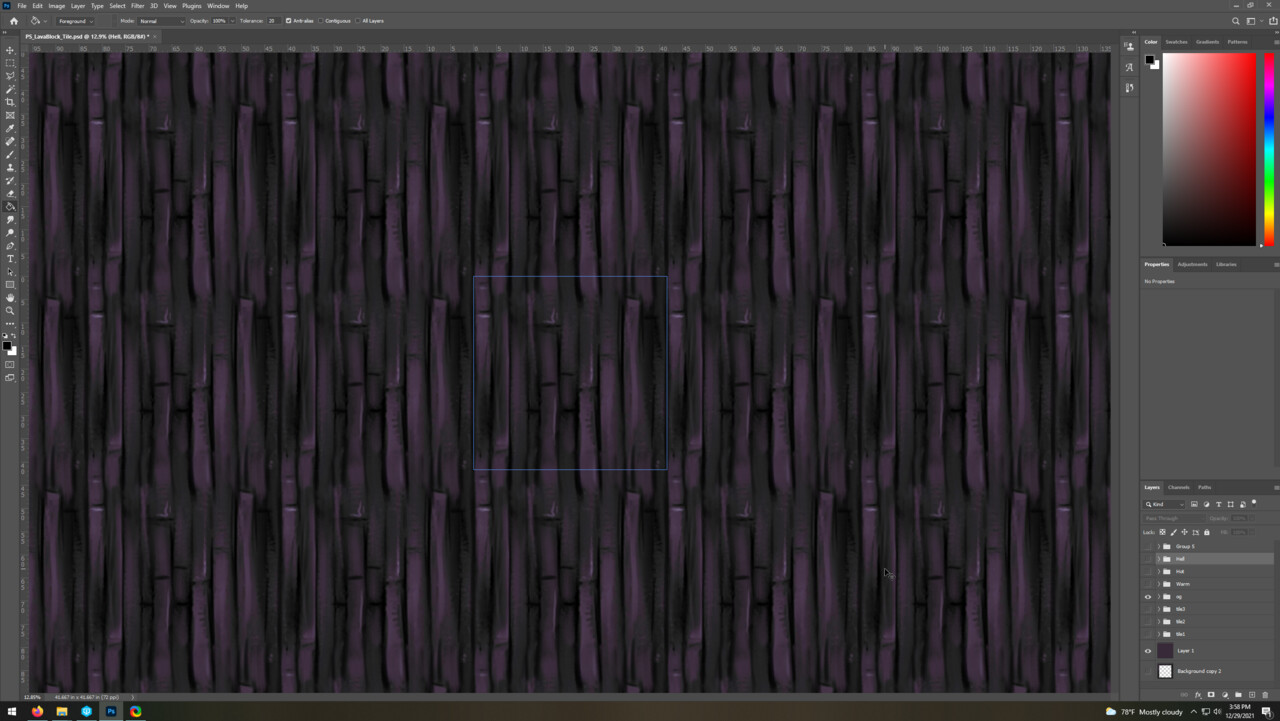Select the Brush tool

[10, 155]
